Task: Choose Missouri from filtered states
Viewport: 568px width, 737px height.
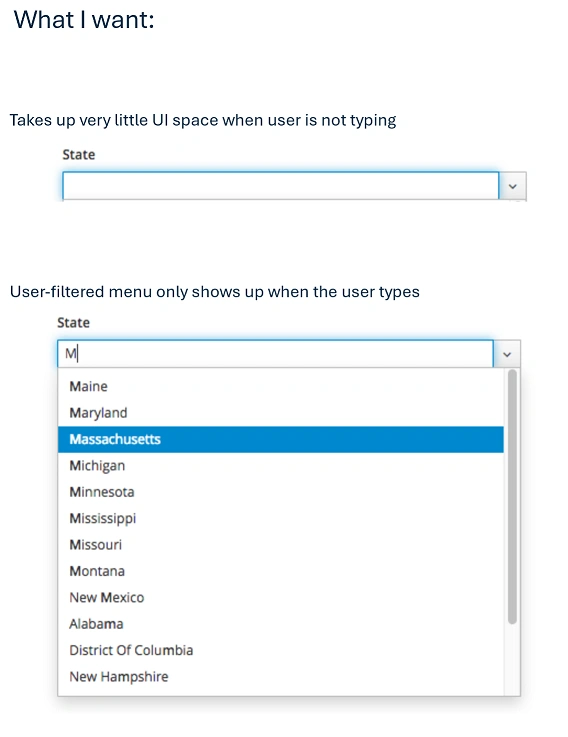Action: pyautogui.click(x=280, y=545)
